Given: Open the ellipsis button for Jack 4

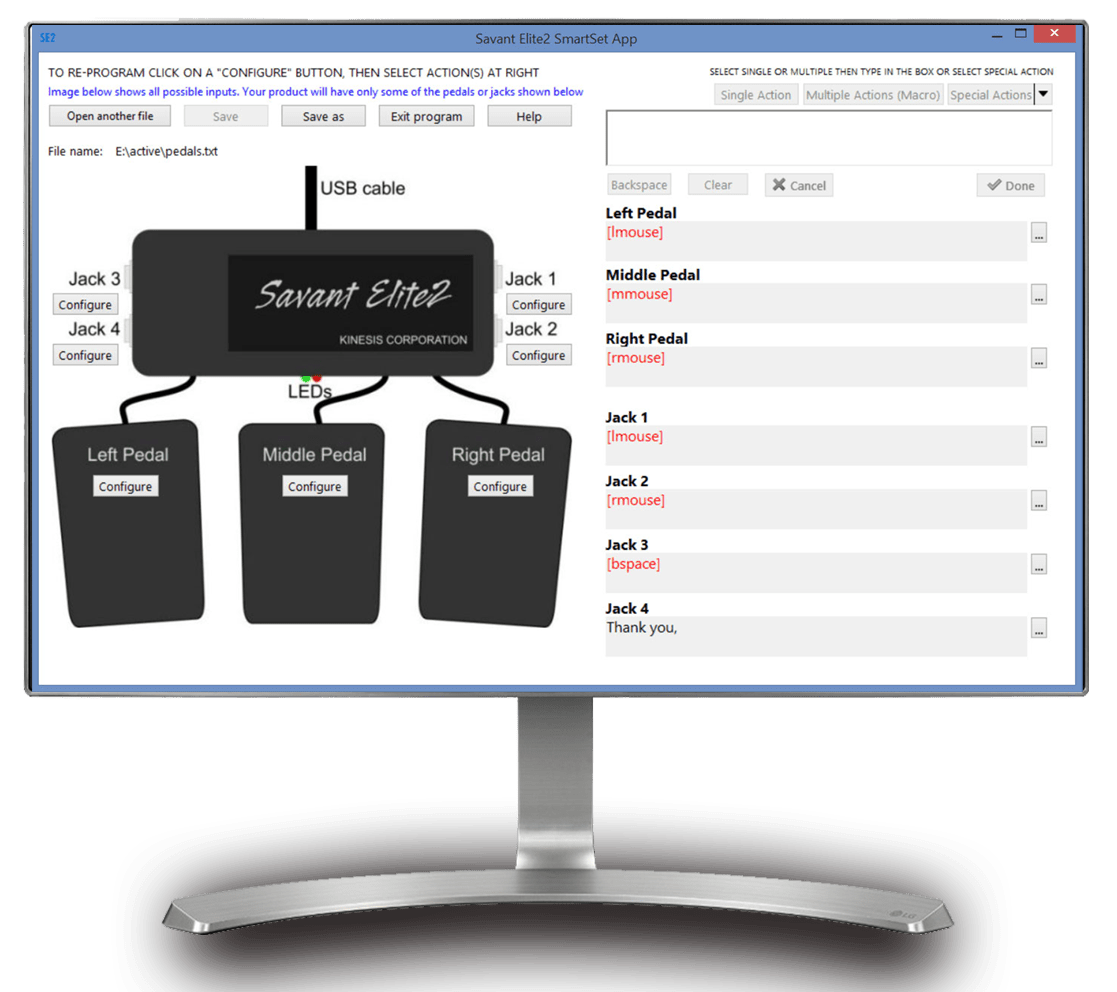Looking at the screenshot, I should pyautogui.click(x=1039, y=628).
